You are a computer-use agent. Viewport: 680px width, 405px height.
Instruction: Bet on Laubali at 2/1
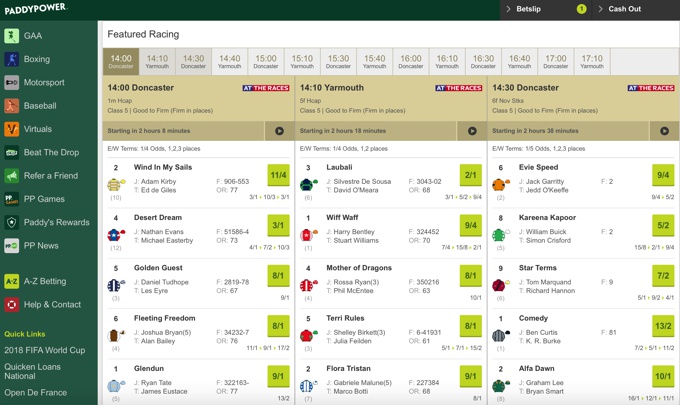[x=471, y=175]
